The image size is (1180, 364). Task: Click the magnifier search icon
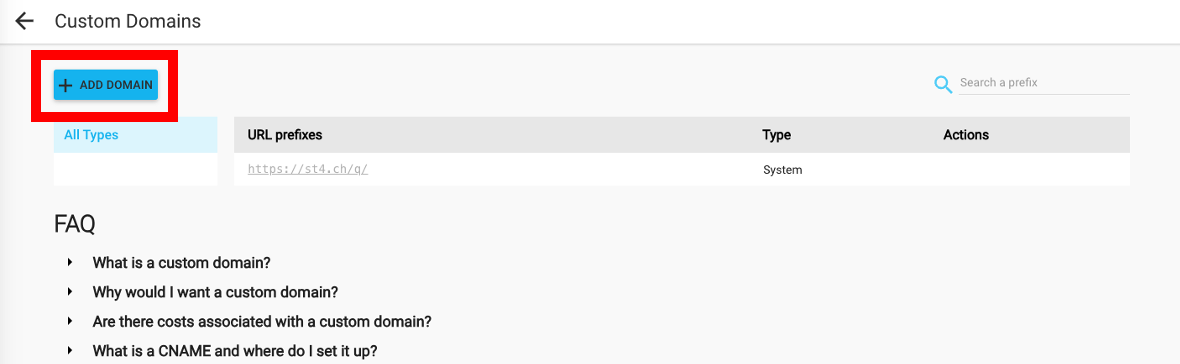(x=943, y=84)
